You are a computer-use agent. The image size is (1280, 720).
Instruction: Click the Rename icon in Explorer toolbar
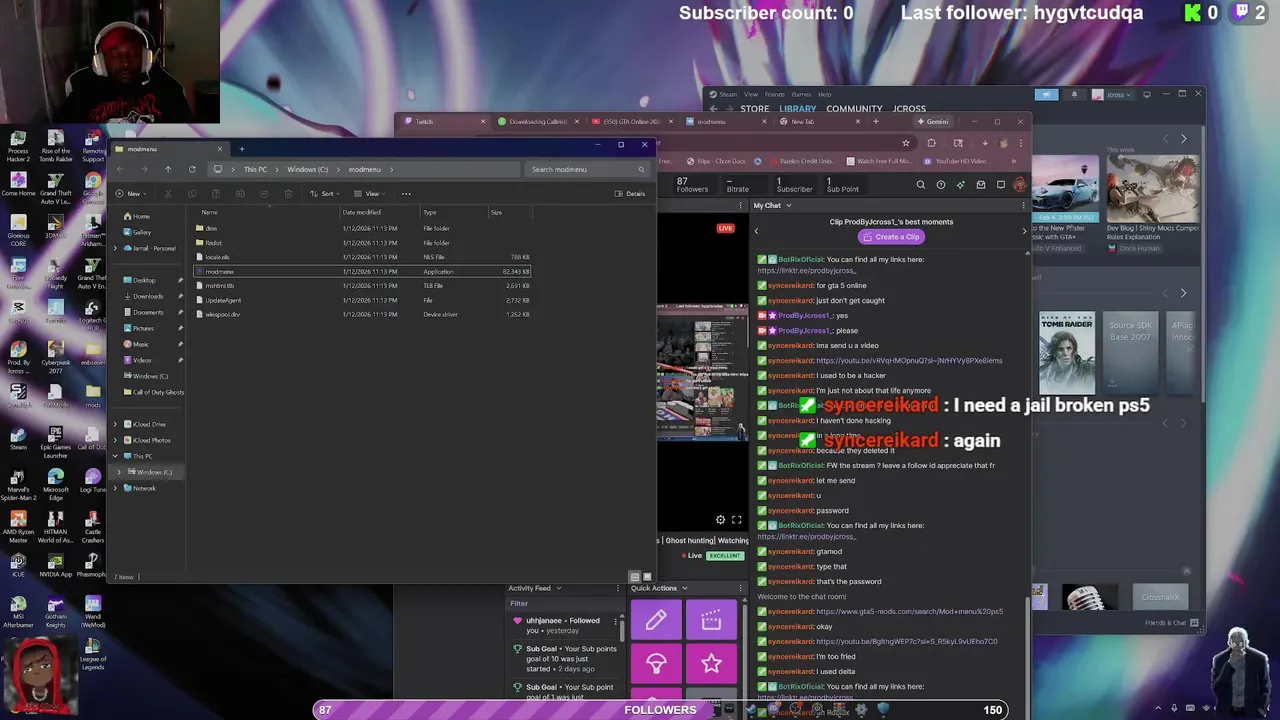239,193
